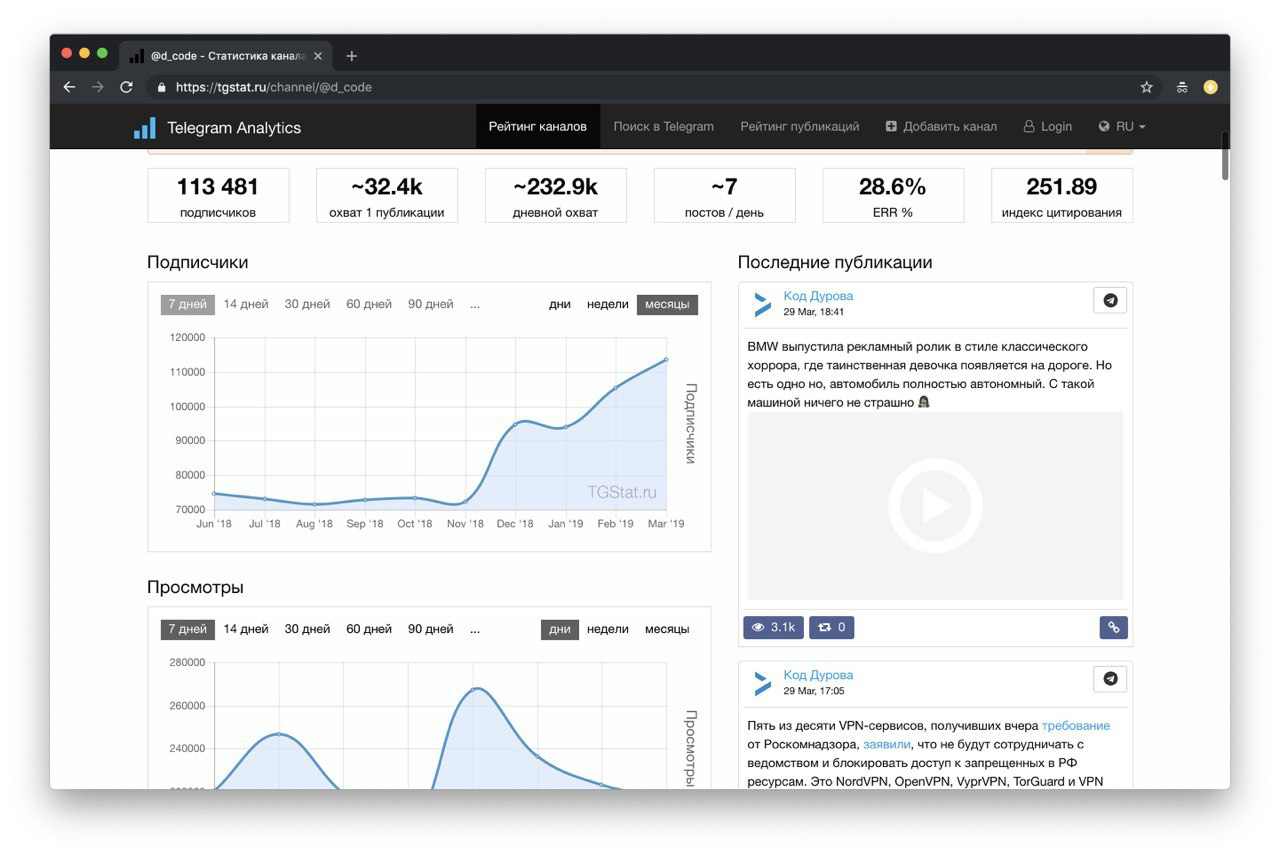
Task: Open the Код Дурова link on the 17:05 post
Action: click(x=818, y=675)
